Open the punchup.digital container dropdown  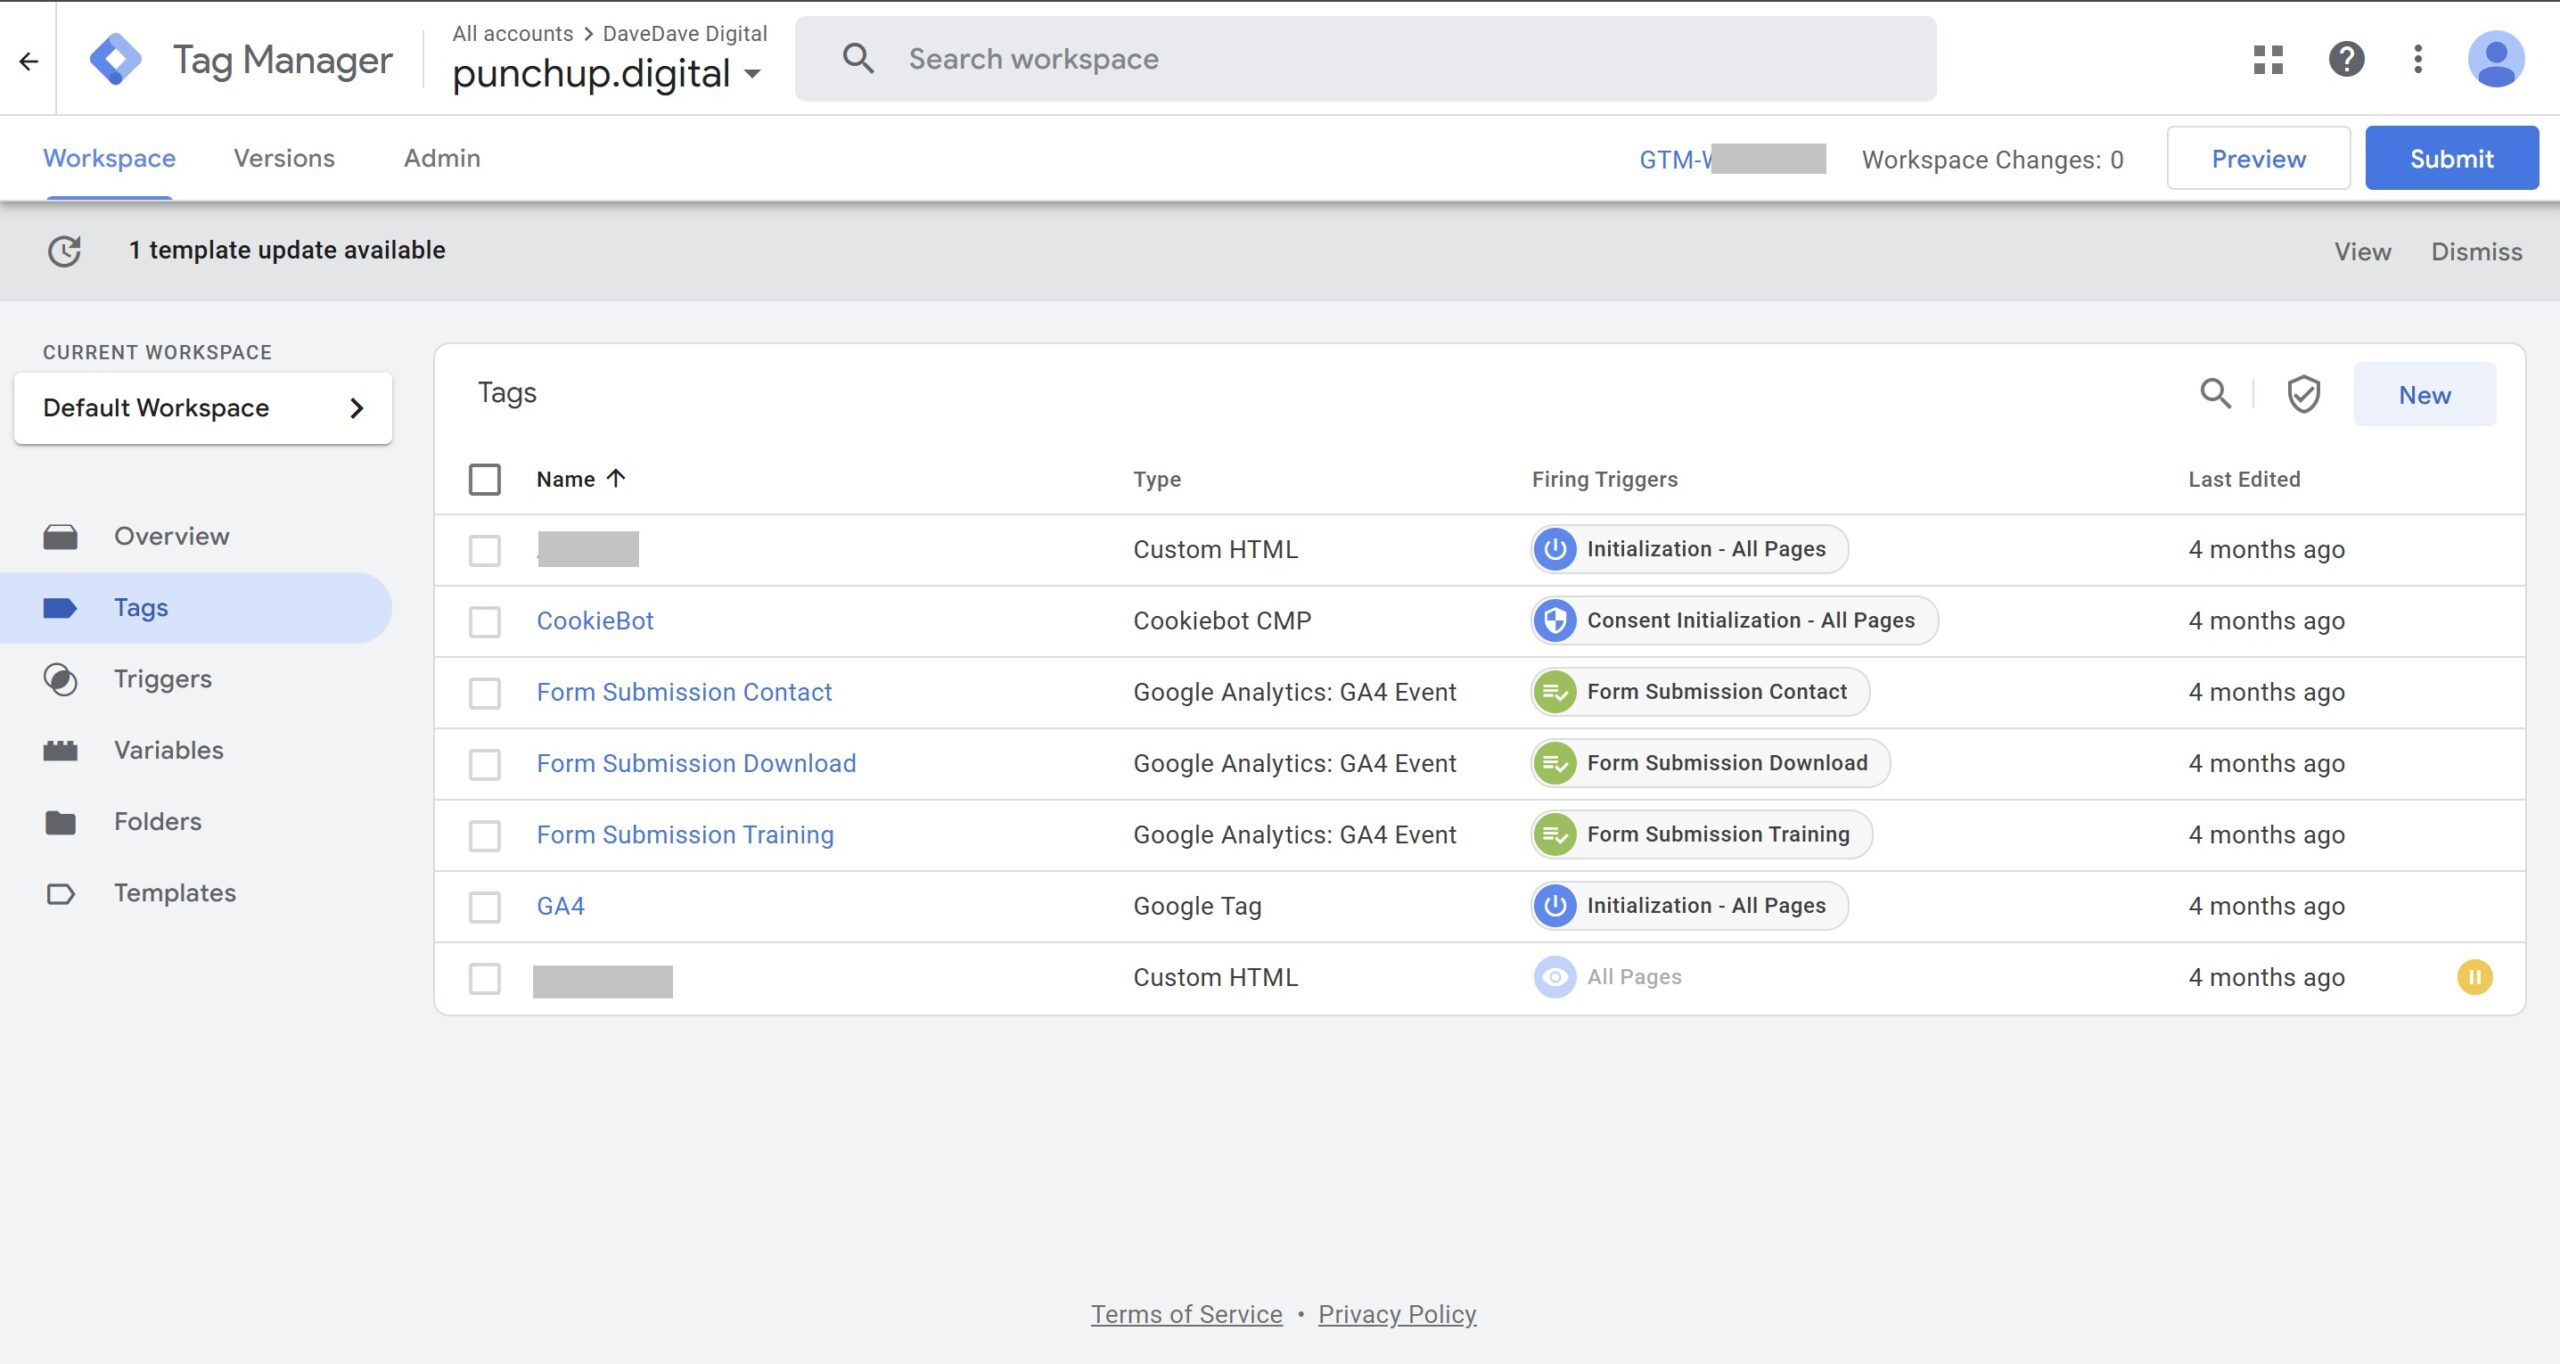pyautogui.click(x=753, y=73)
